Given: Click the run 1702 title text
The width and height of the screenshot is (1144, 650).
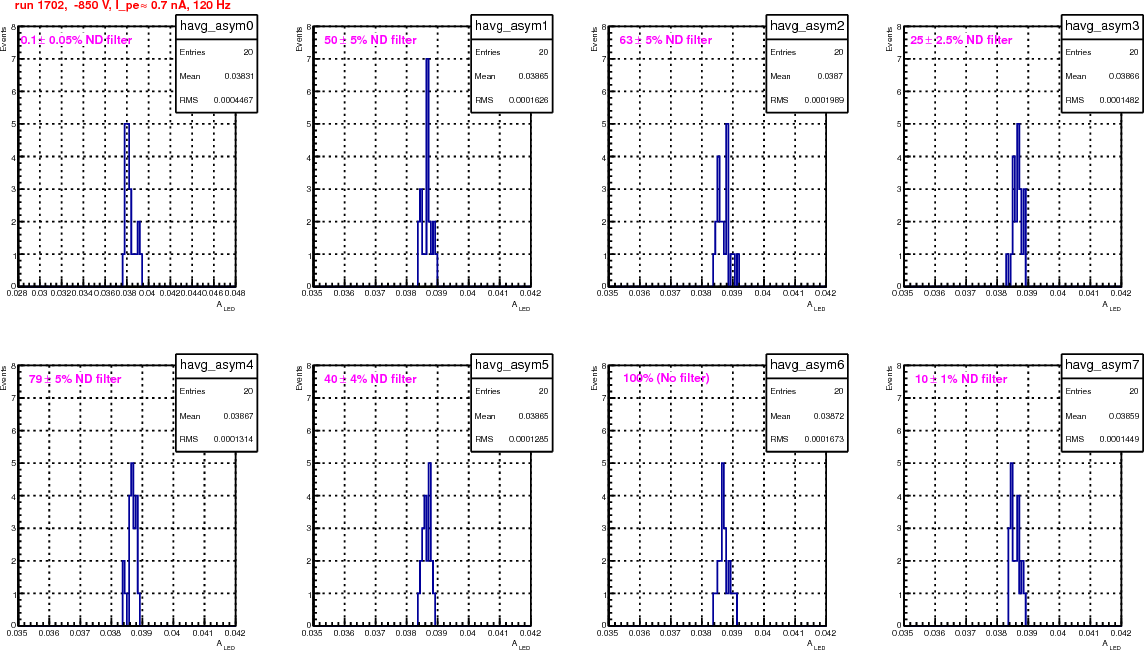Looking at the screenshot, I should coord(123,5).
